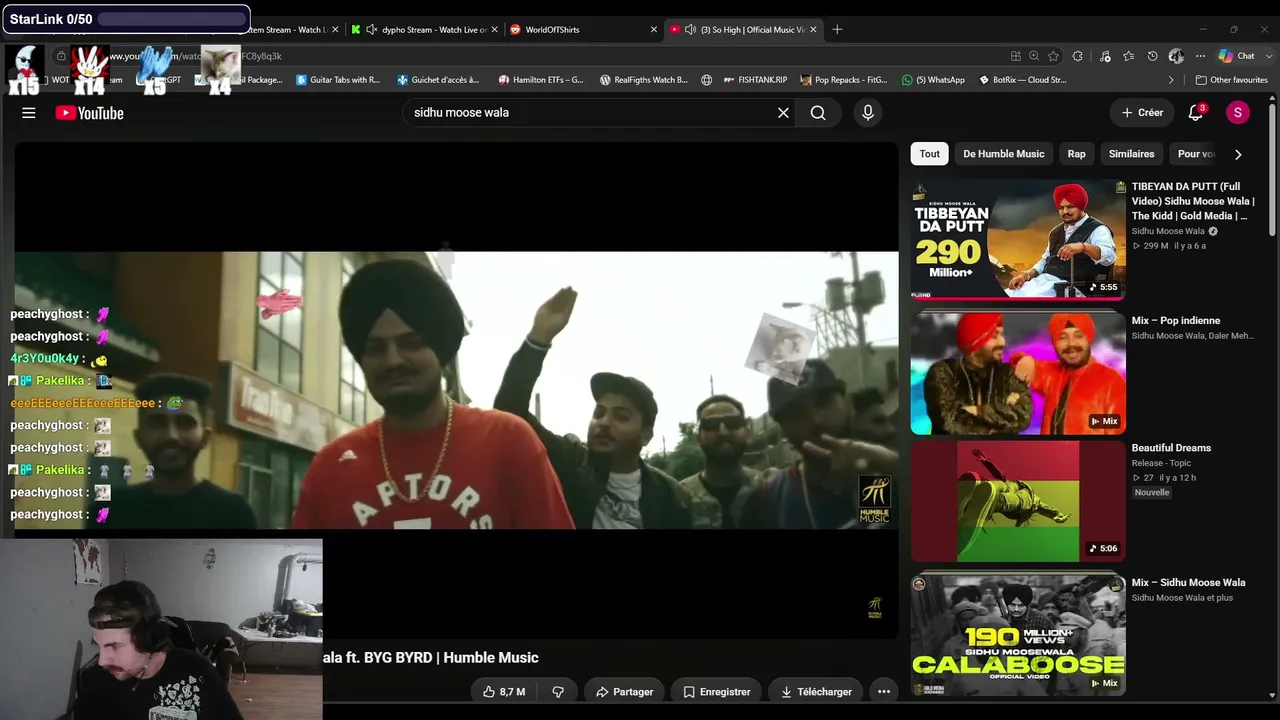The height and width of the screenshot is (720, 1280).
Task: Open Other favourites folder
Action: (1232, 80)
